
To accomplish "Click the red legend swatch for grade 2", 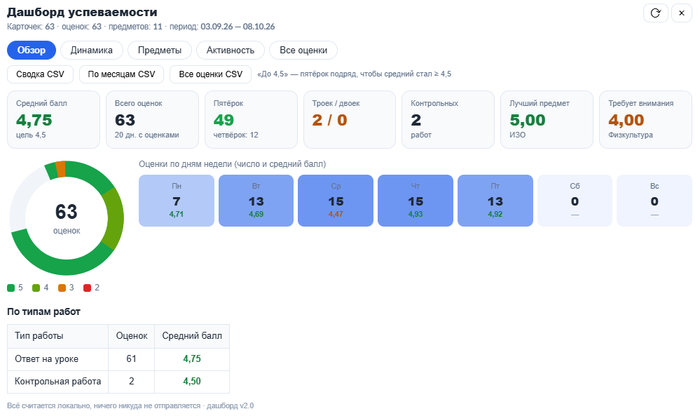I will tap(87, 288).
